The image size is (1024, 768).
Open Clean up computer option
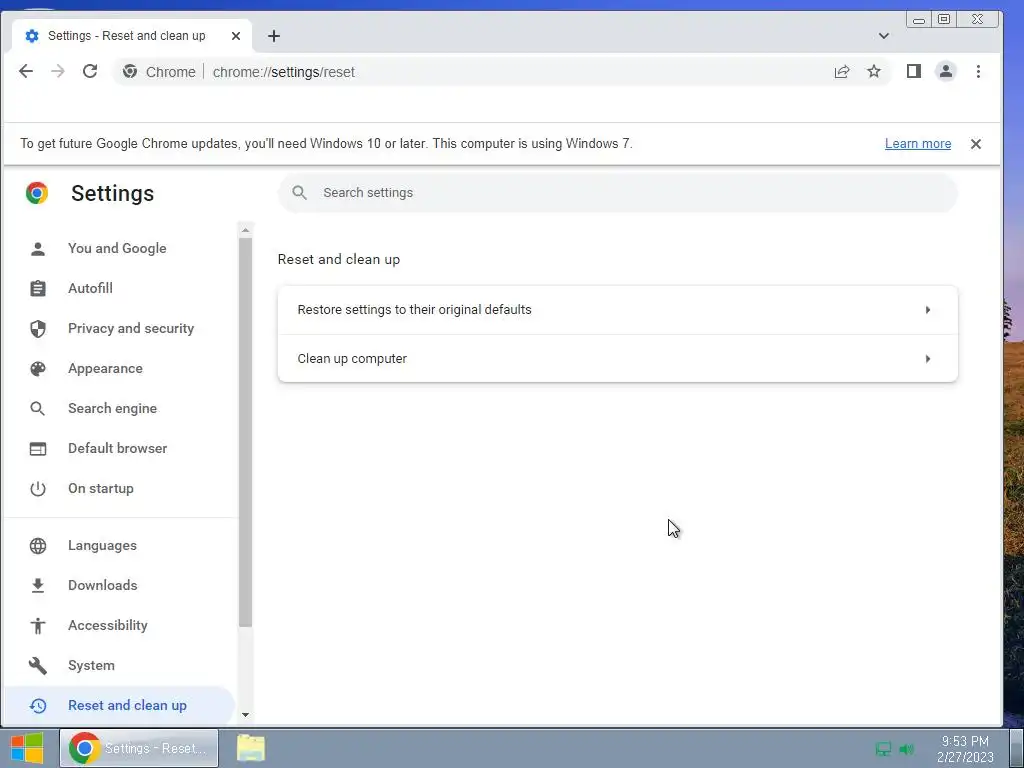pyautogui.click(x=618, y=359)
